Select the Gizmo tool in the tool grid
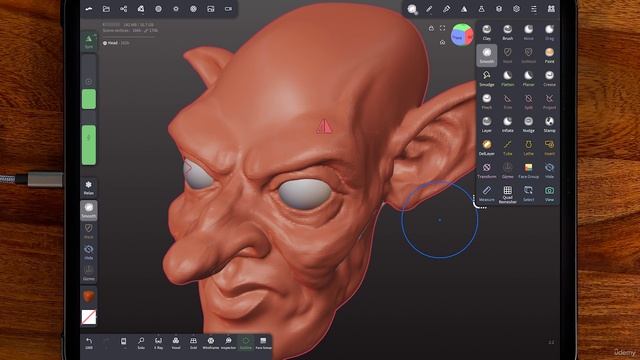Screen dimensions: 640x360 point(507,171)
